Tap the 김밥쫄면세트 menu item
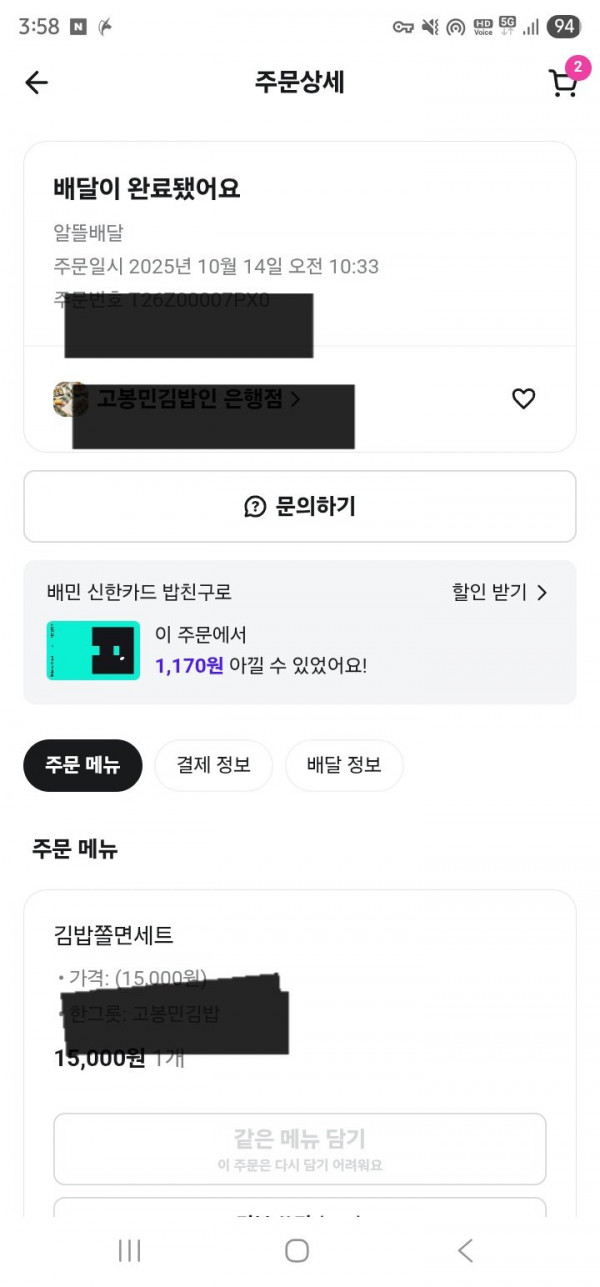Screen dimensions: 600x1287 click(x=113, y=935)
